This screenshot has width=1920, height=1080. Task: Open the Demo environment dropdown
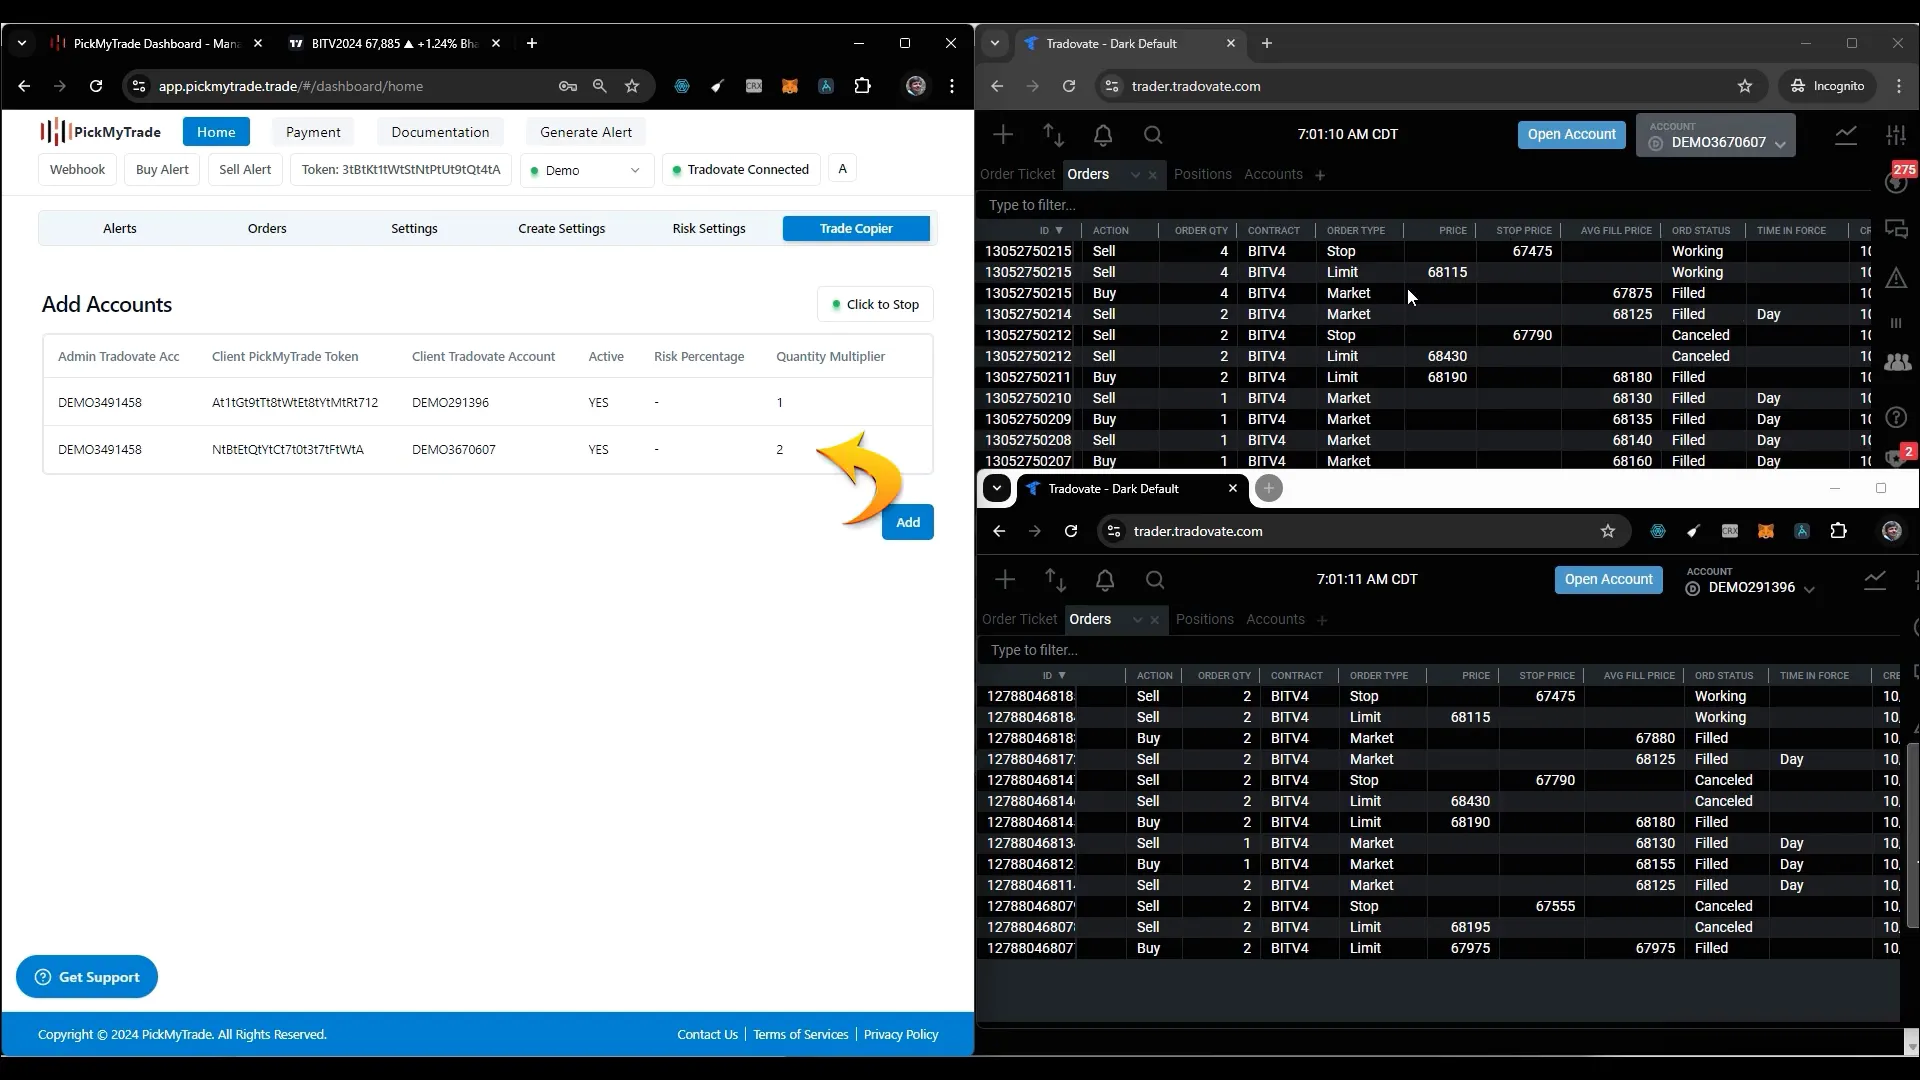587,170
